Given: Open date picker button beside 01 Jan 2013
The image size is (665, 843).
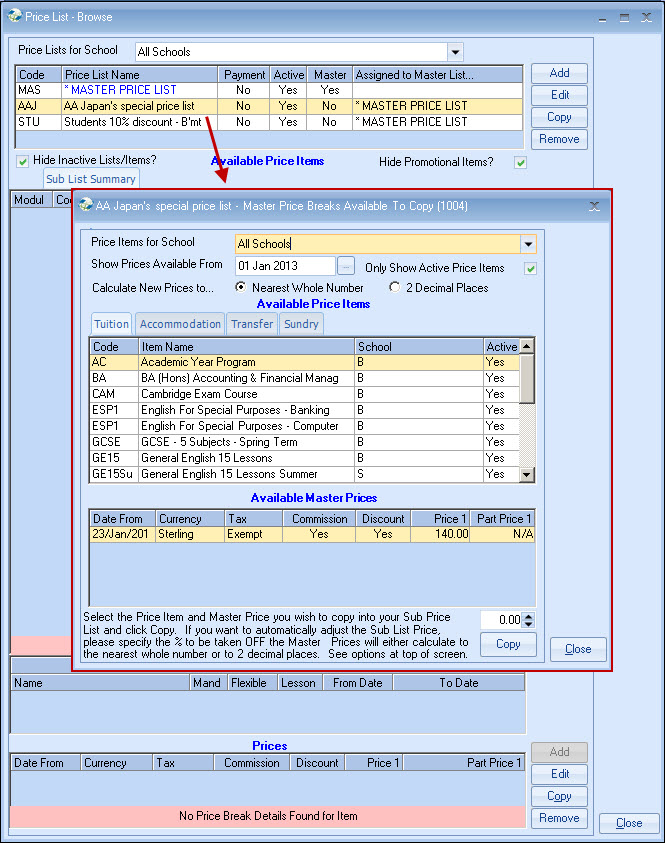Looking at the screenshot, I should point(346,266).
